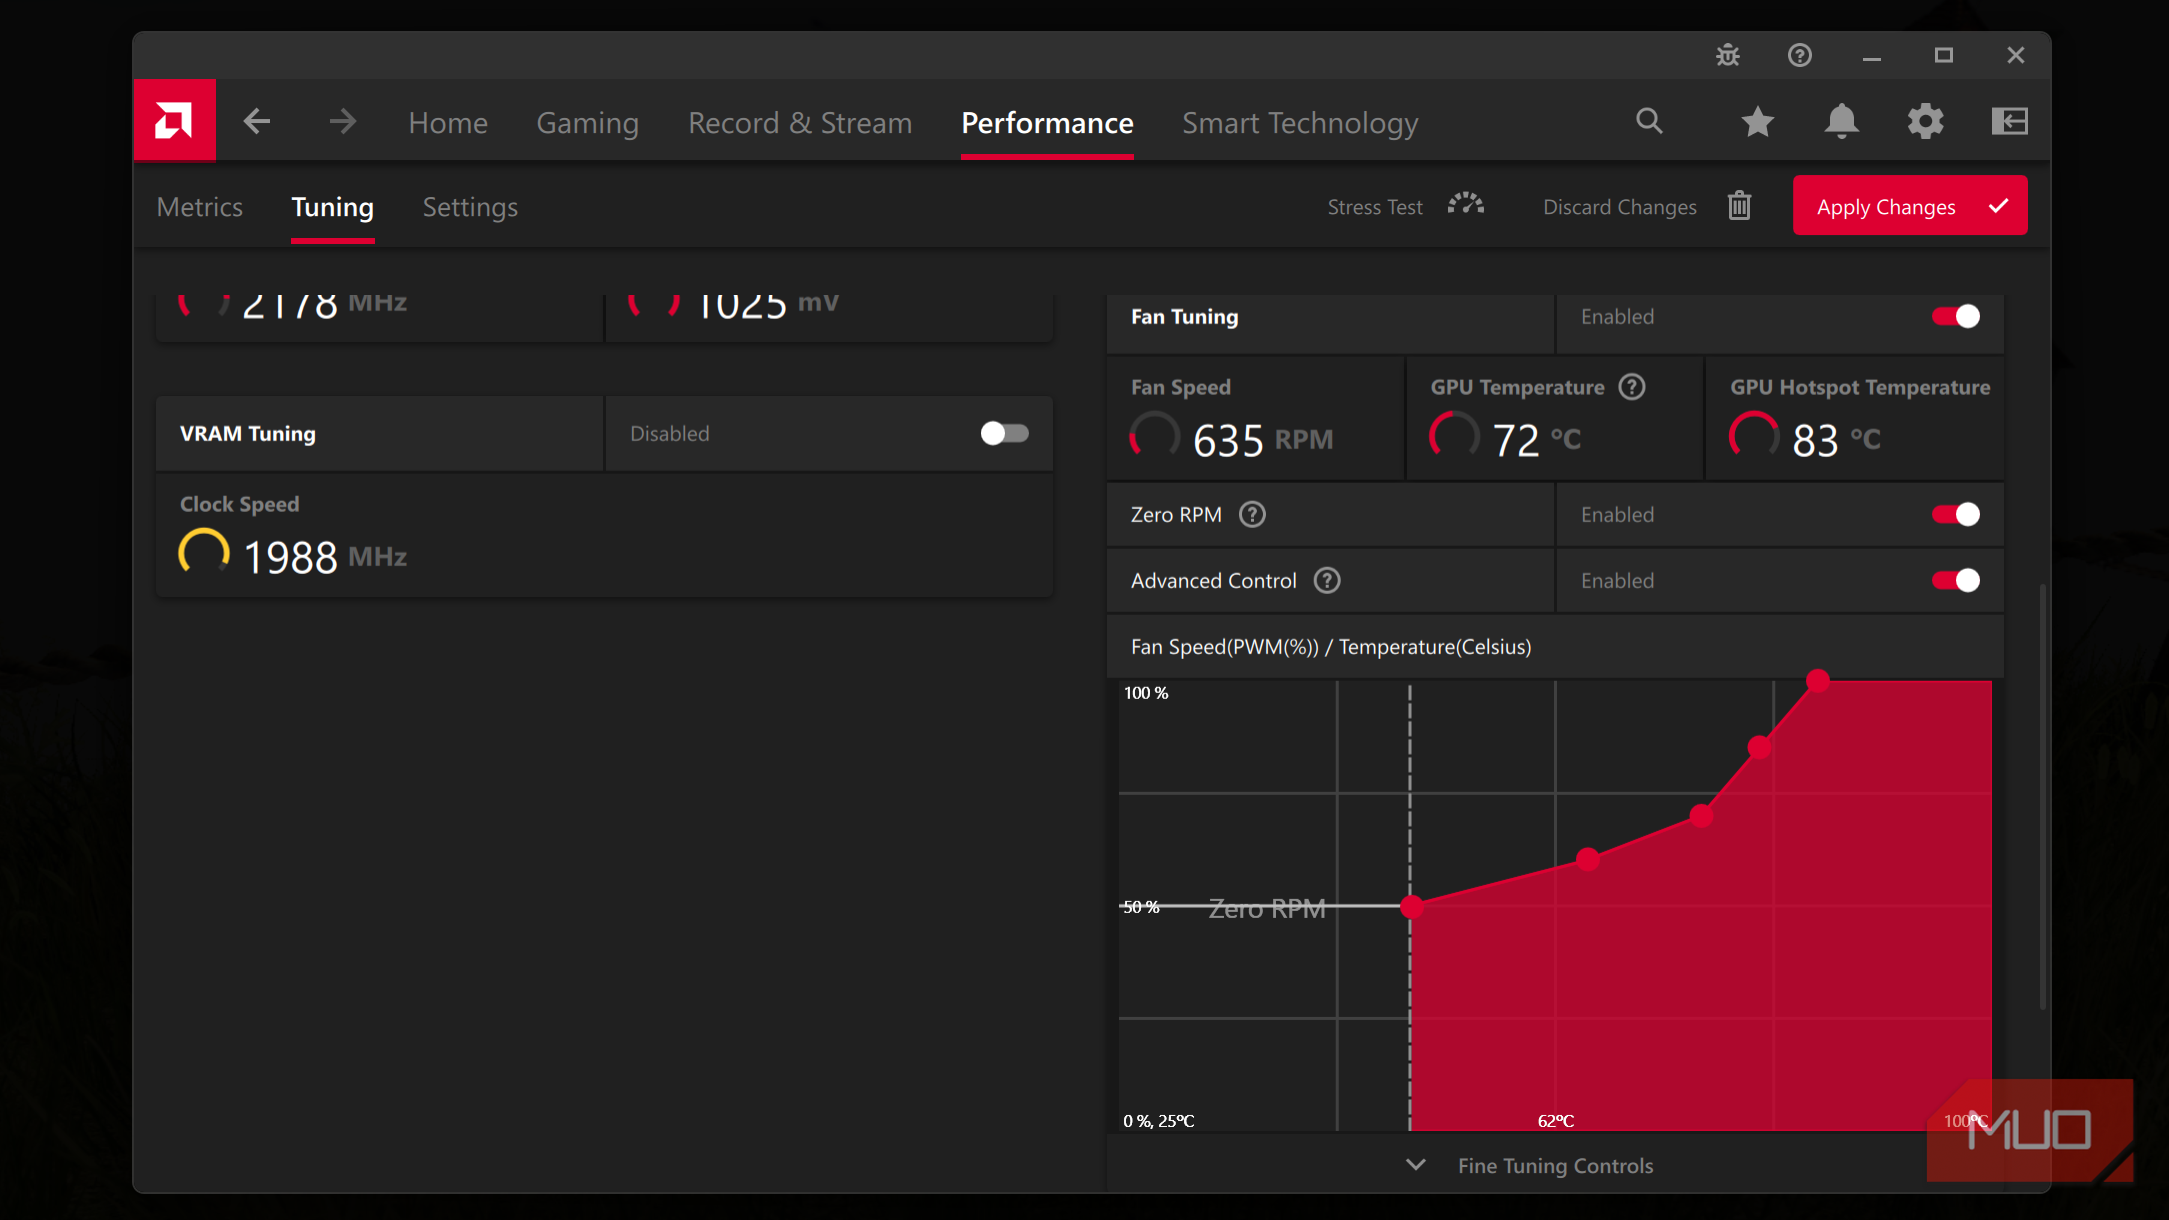Click the bug report icon

(1728, 55)
